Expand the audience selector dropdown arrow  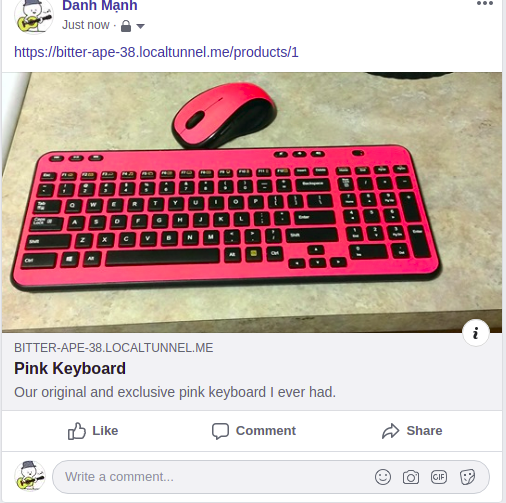coord(140,26)
